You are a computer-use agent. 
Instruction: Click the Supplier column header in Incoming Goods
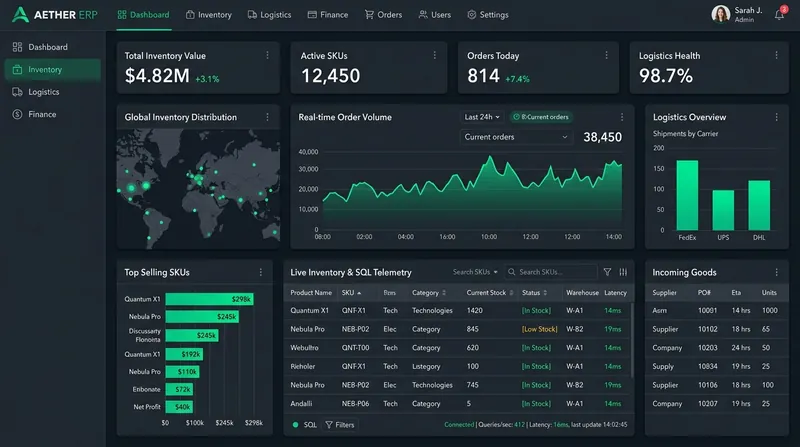tap(664, 292)
